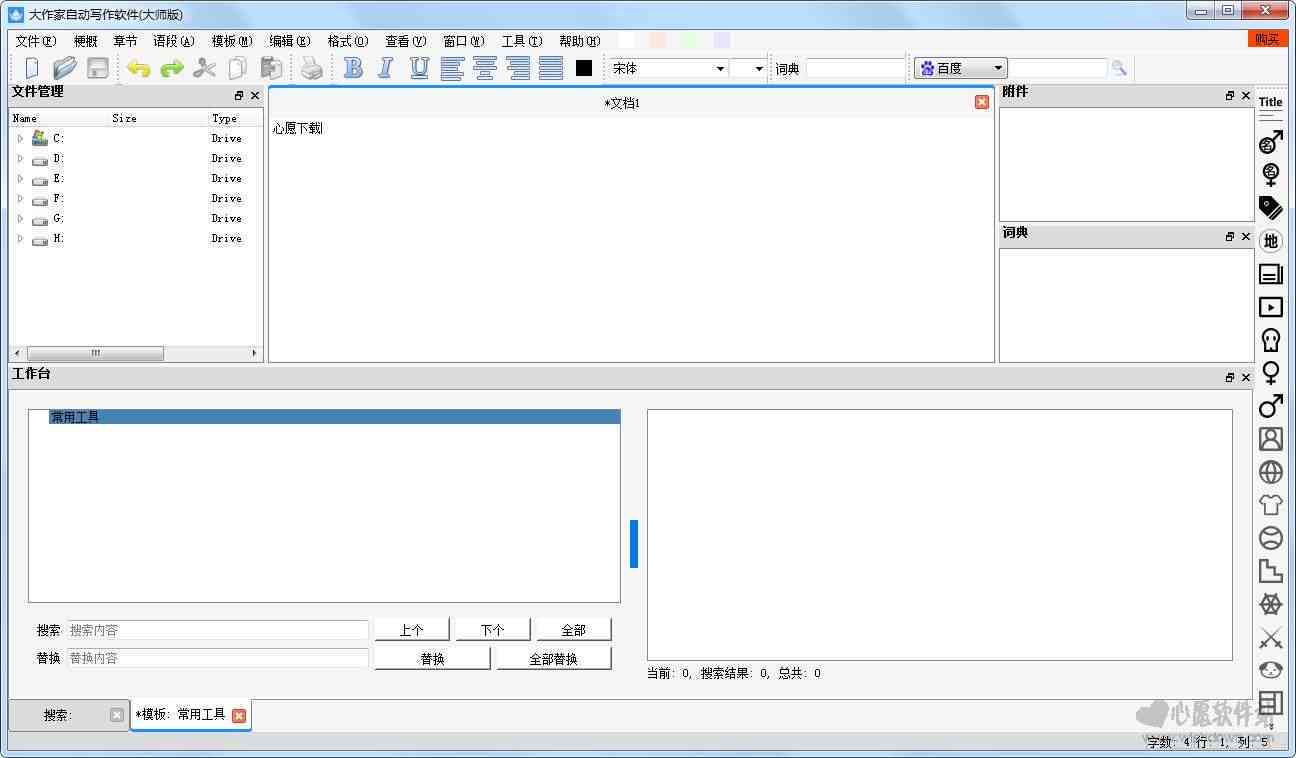Redo with the green arrow icon
The height and width of the screenshot is (758, 1296).
coord(172,68)
